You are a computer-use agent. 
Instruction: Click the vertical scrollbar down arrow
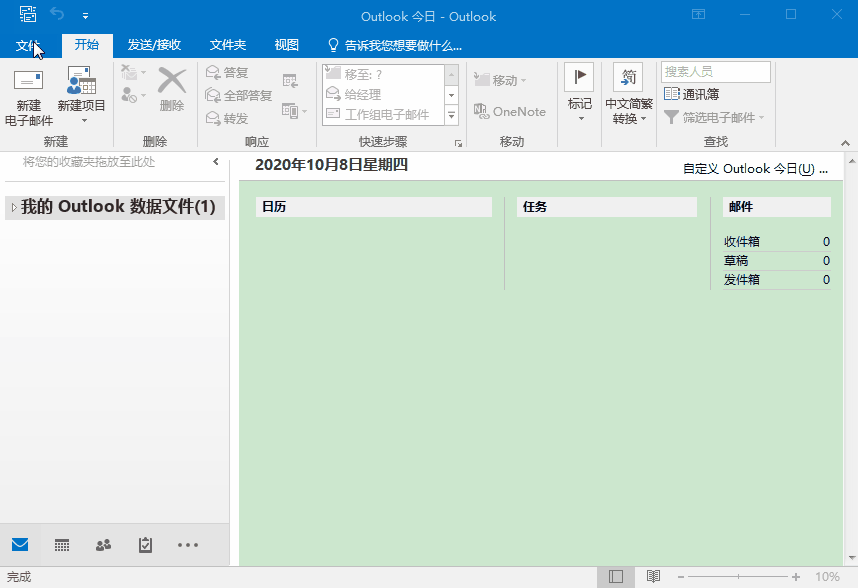[x=851, y=558]
